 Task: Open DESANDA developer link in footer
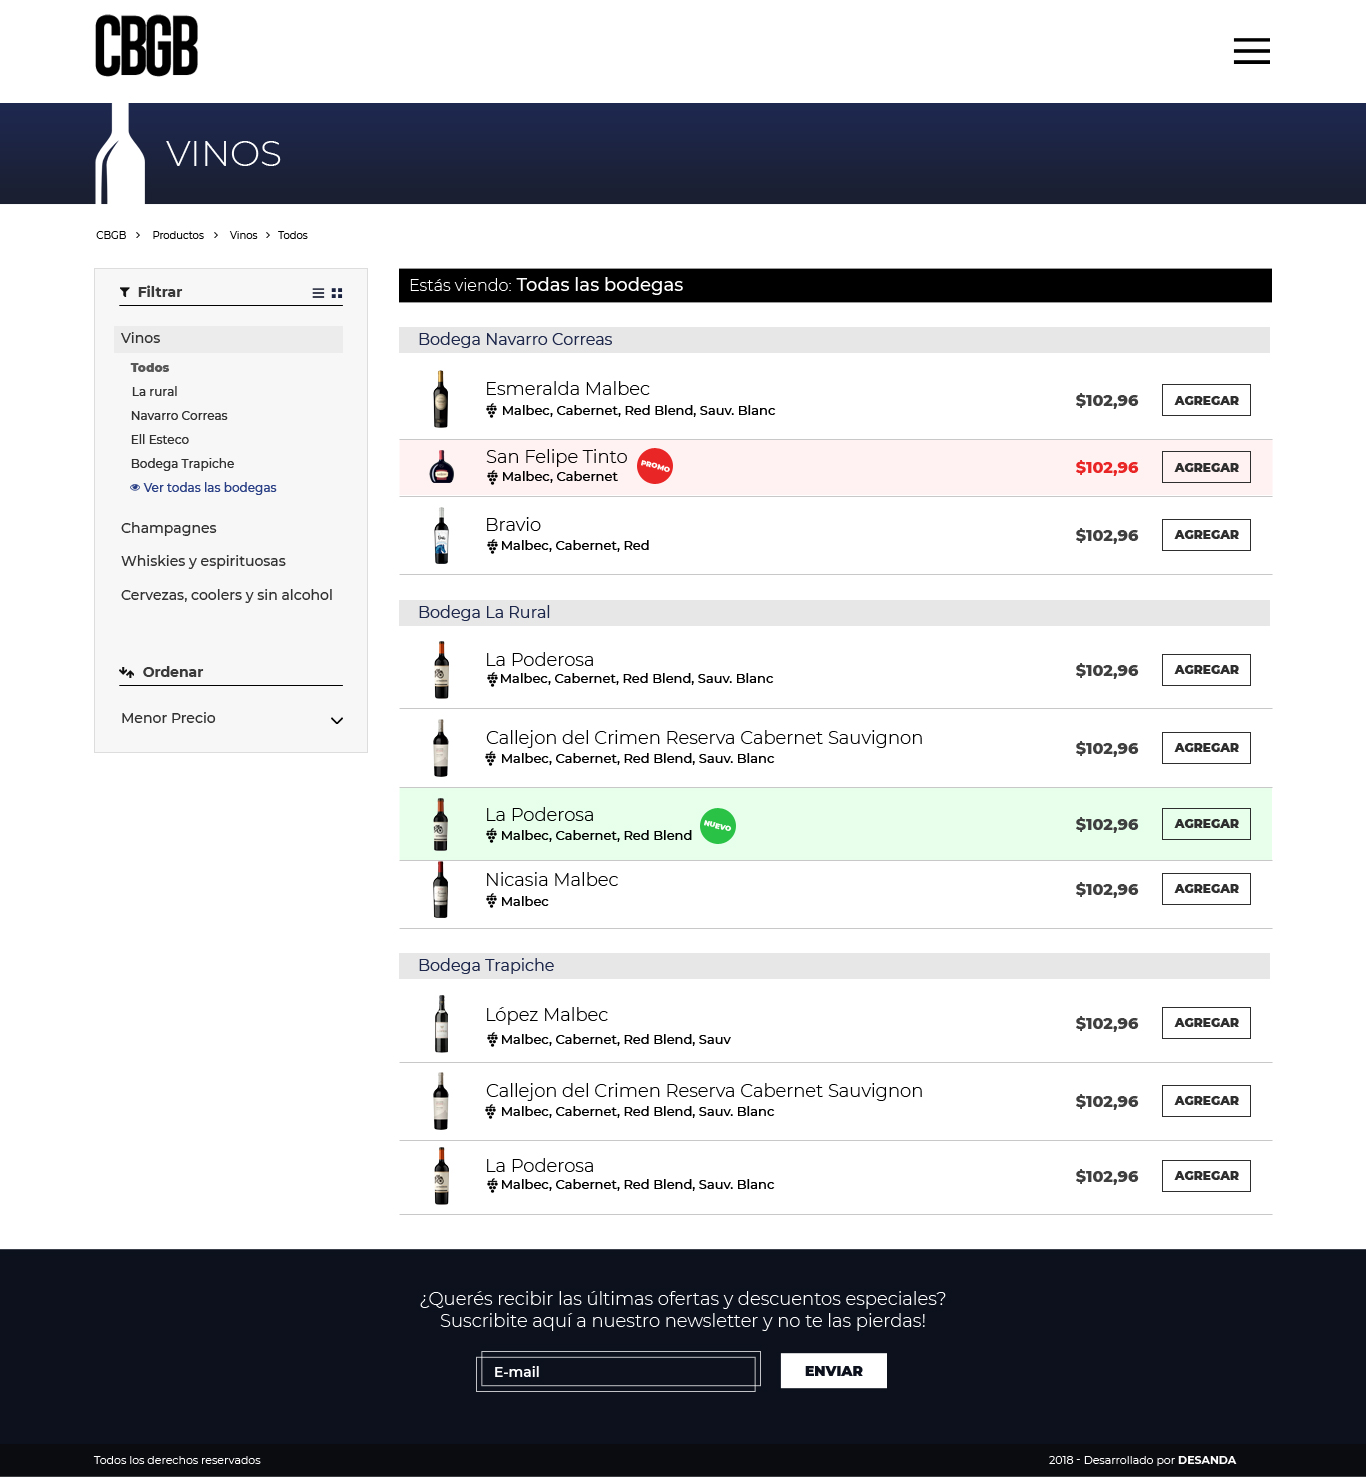1207,1461
